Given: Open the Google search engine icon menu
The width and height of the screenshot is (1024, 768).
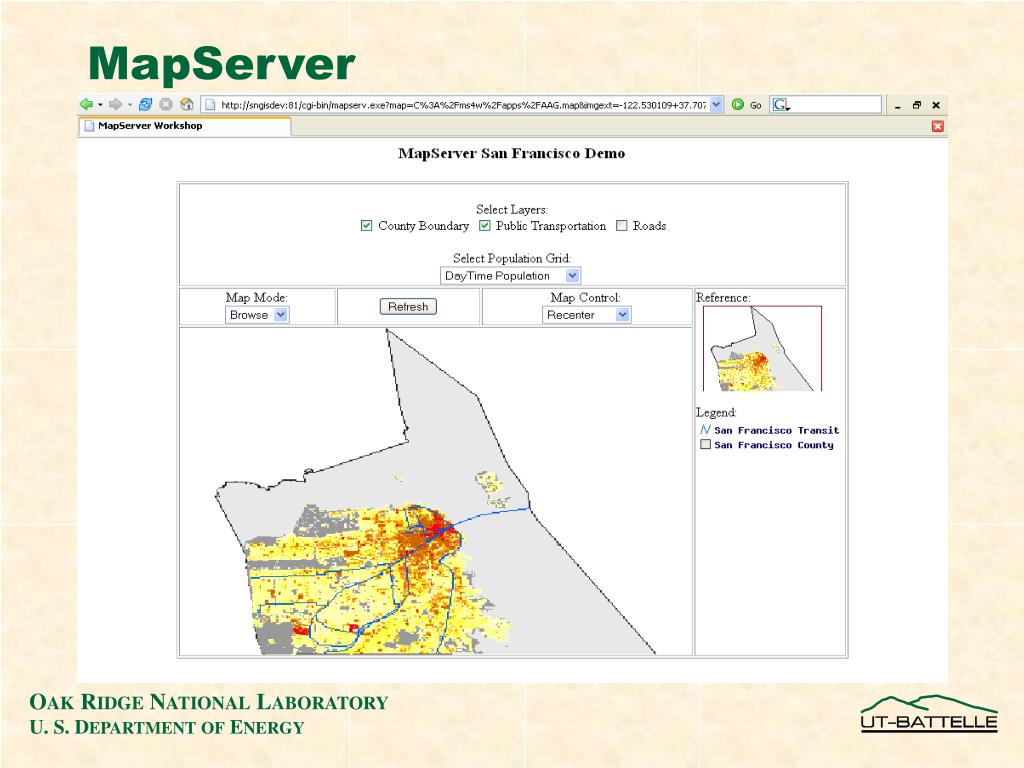Looking at the screenshot, I should (x=781, y=104).
